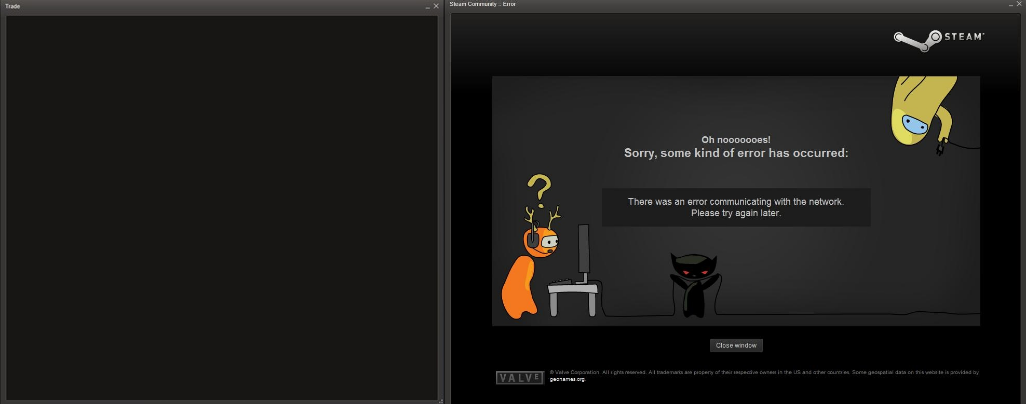The height and width of the screenshot is (404, 1026).
Task: Click the Valve Corporation copyright text
Action: (x=764, y=372)
